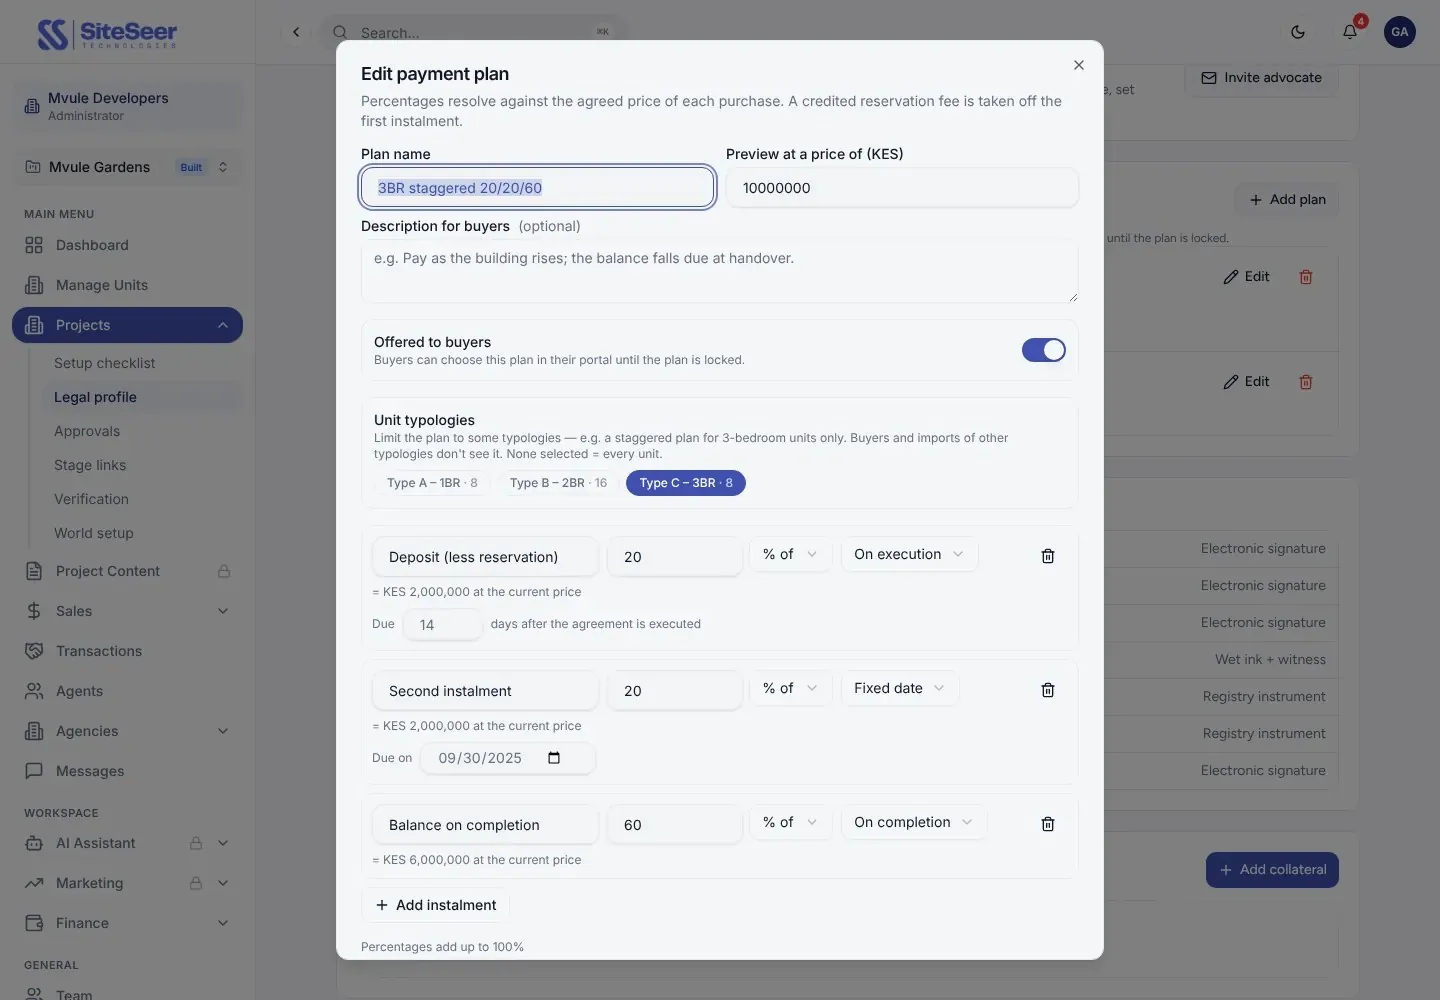
Task: Click the Balance on completion name field
Action: 485,824
